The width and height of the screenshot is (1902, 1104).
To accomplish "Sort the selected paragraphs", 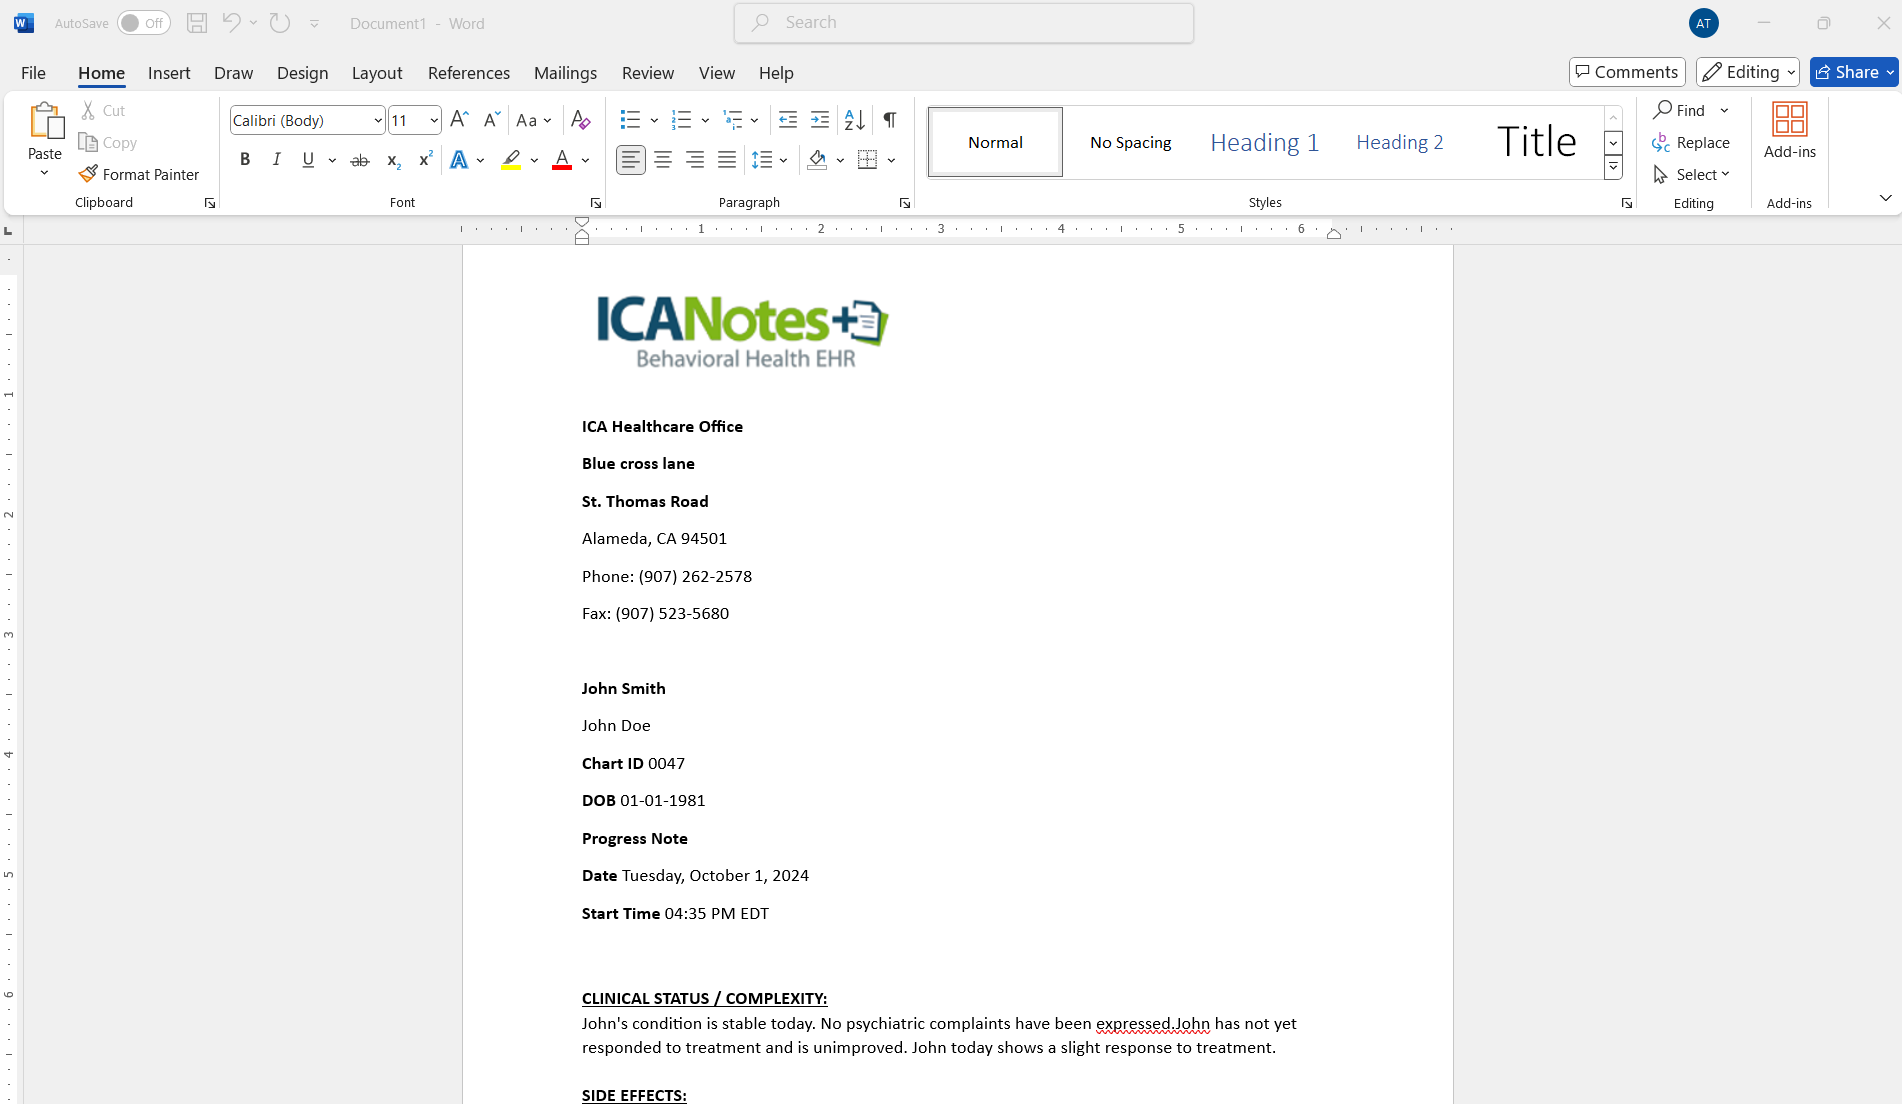I will (855, 120).
